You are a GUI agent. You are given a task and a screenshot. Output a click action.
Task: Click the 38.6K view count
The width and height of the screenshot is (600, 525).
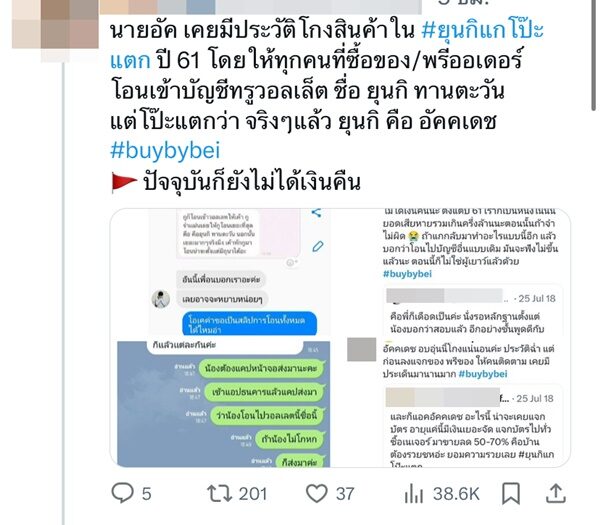[x=456, y=494]
